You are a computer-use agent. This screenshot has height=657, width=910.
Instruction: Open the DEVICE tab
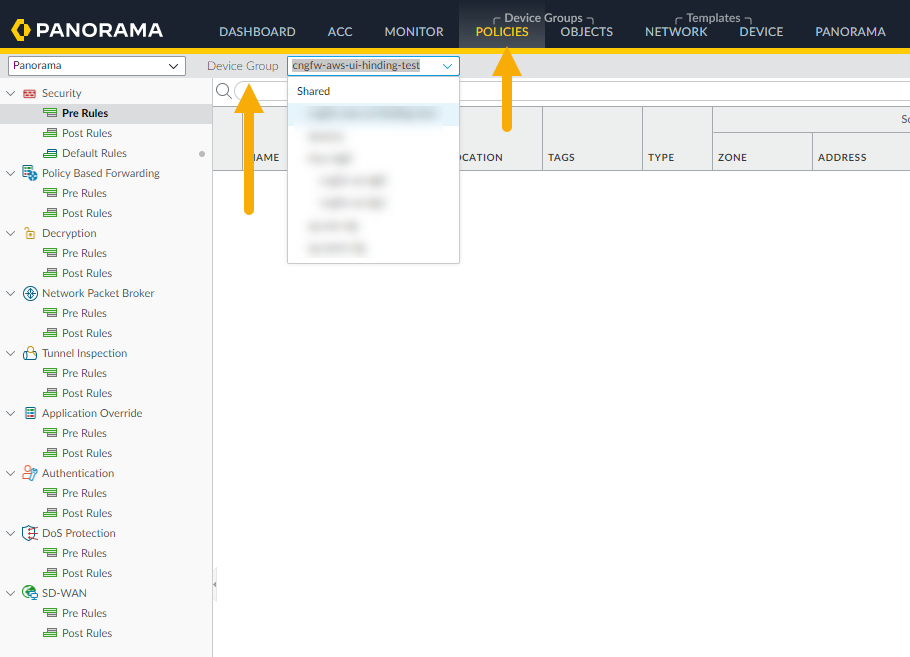pyautogui.click(x=761, y=32)
